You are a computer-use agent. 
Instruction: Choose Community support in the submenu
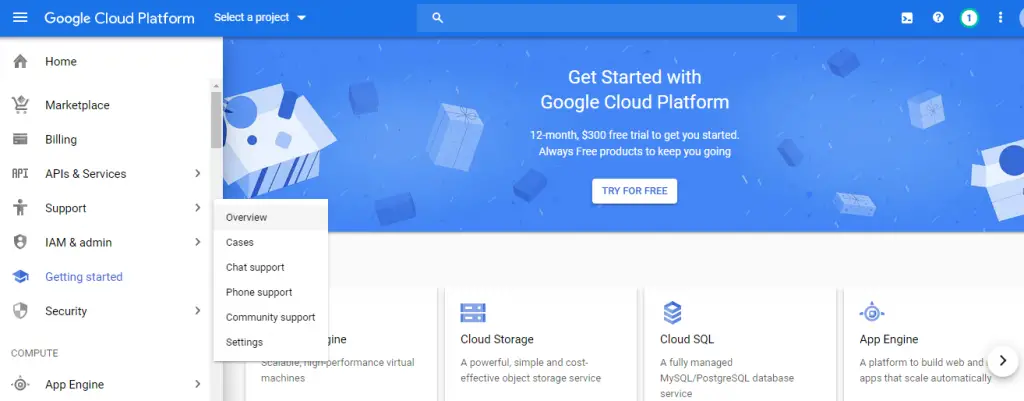pyautogui.click(x=270, y=317)
